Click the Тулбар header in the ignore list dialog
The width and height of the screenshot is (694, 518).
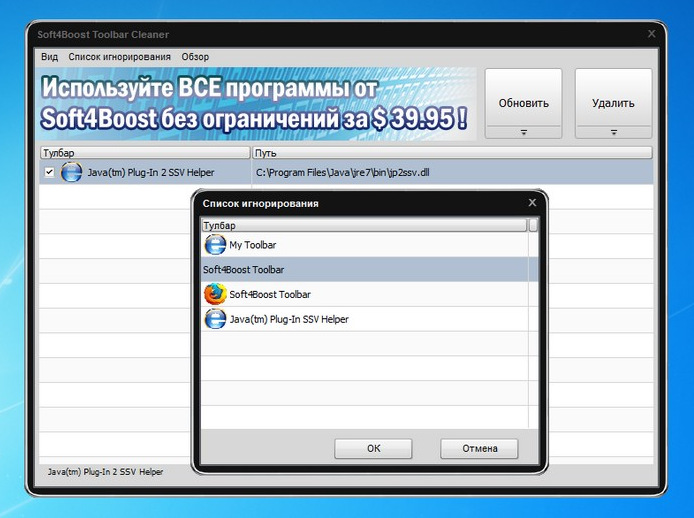point(364,225)
